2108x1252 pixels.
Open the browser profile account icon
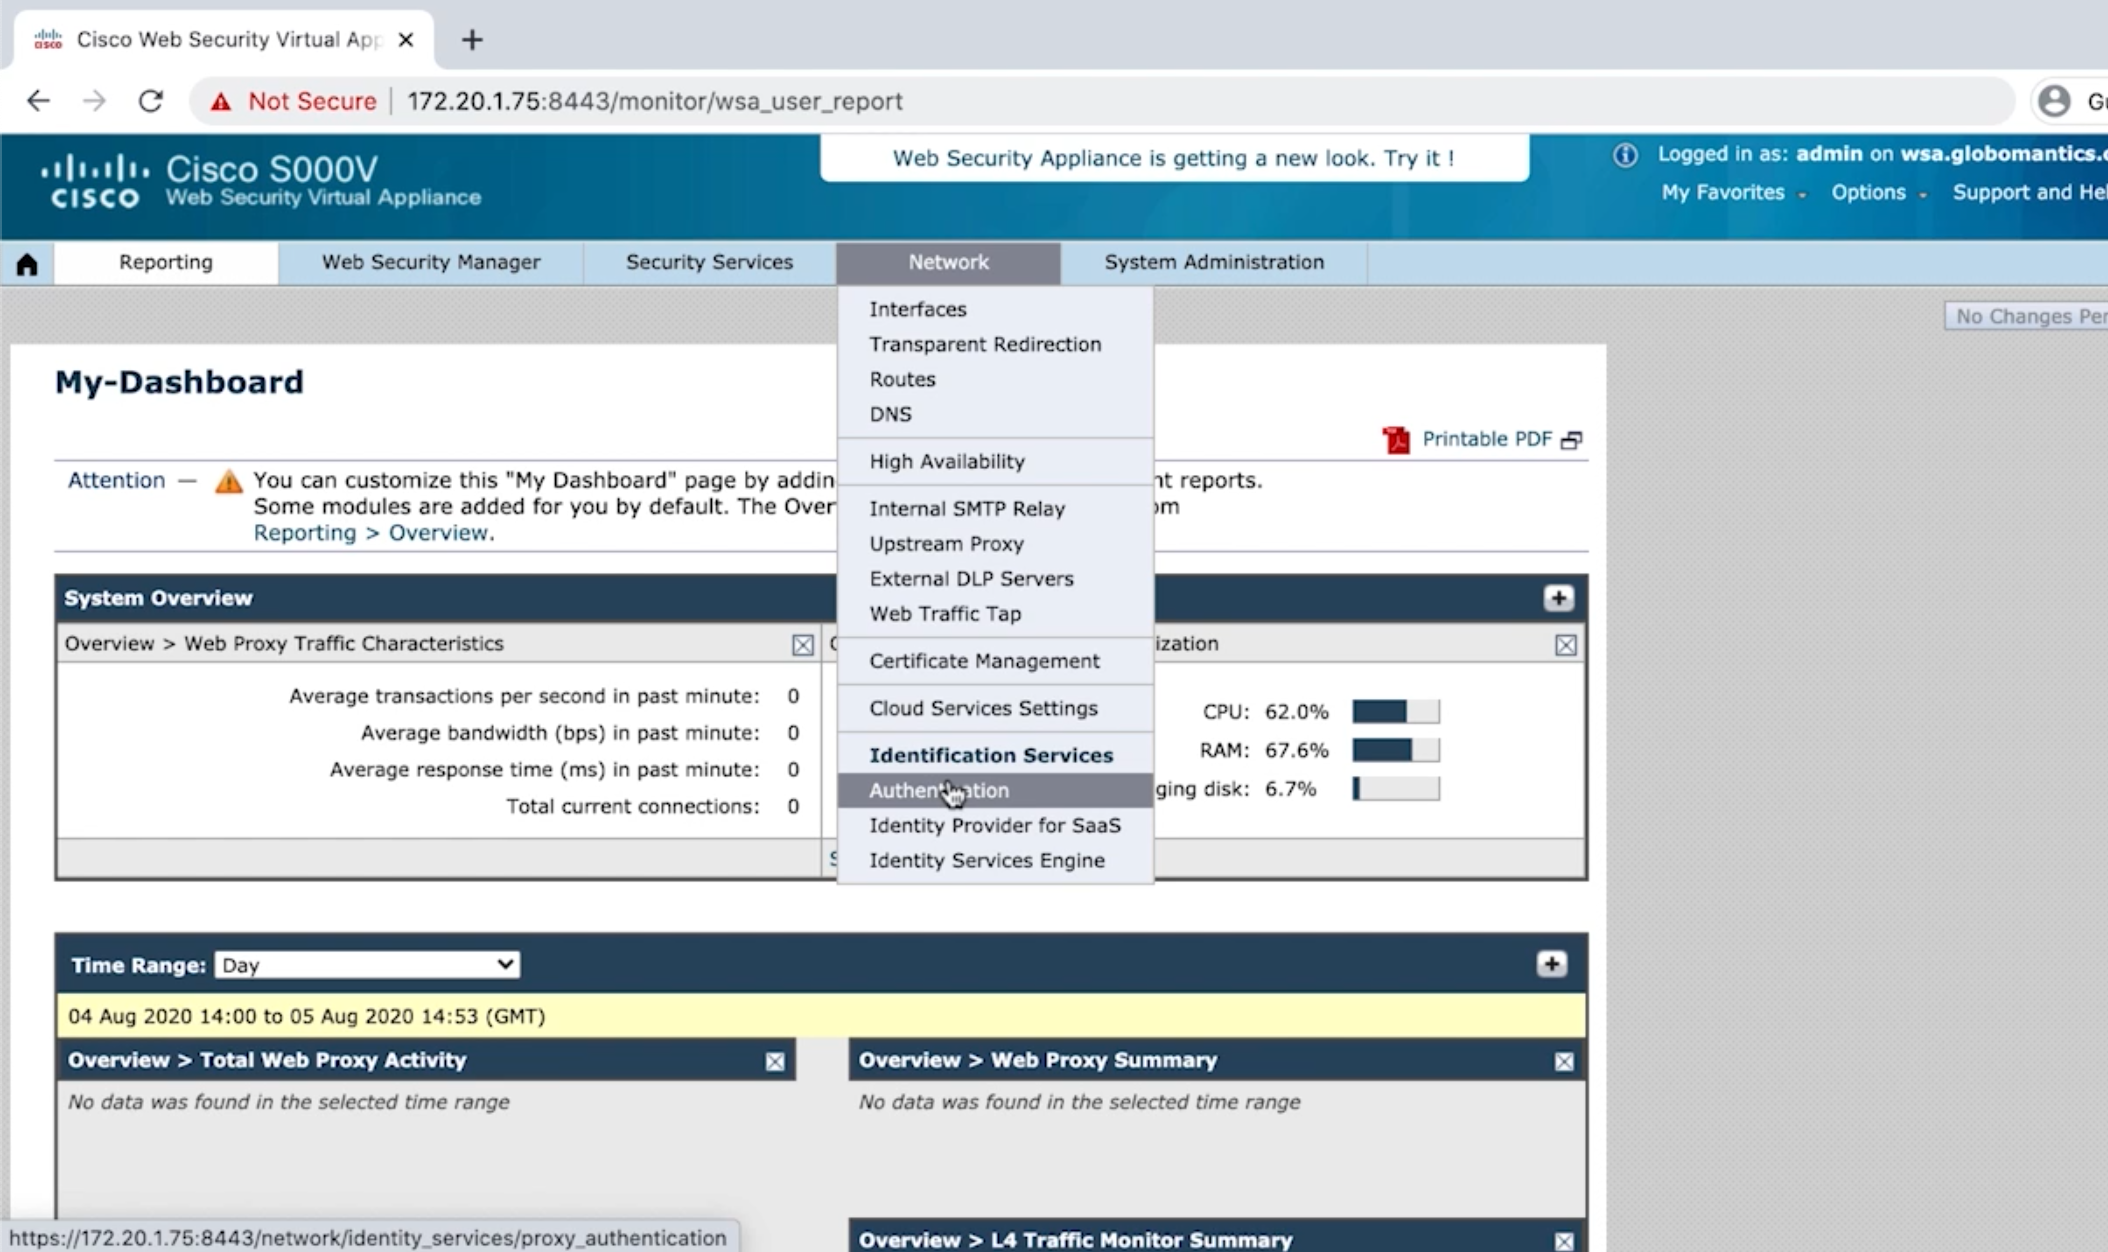tap(2054, 101)
